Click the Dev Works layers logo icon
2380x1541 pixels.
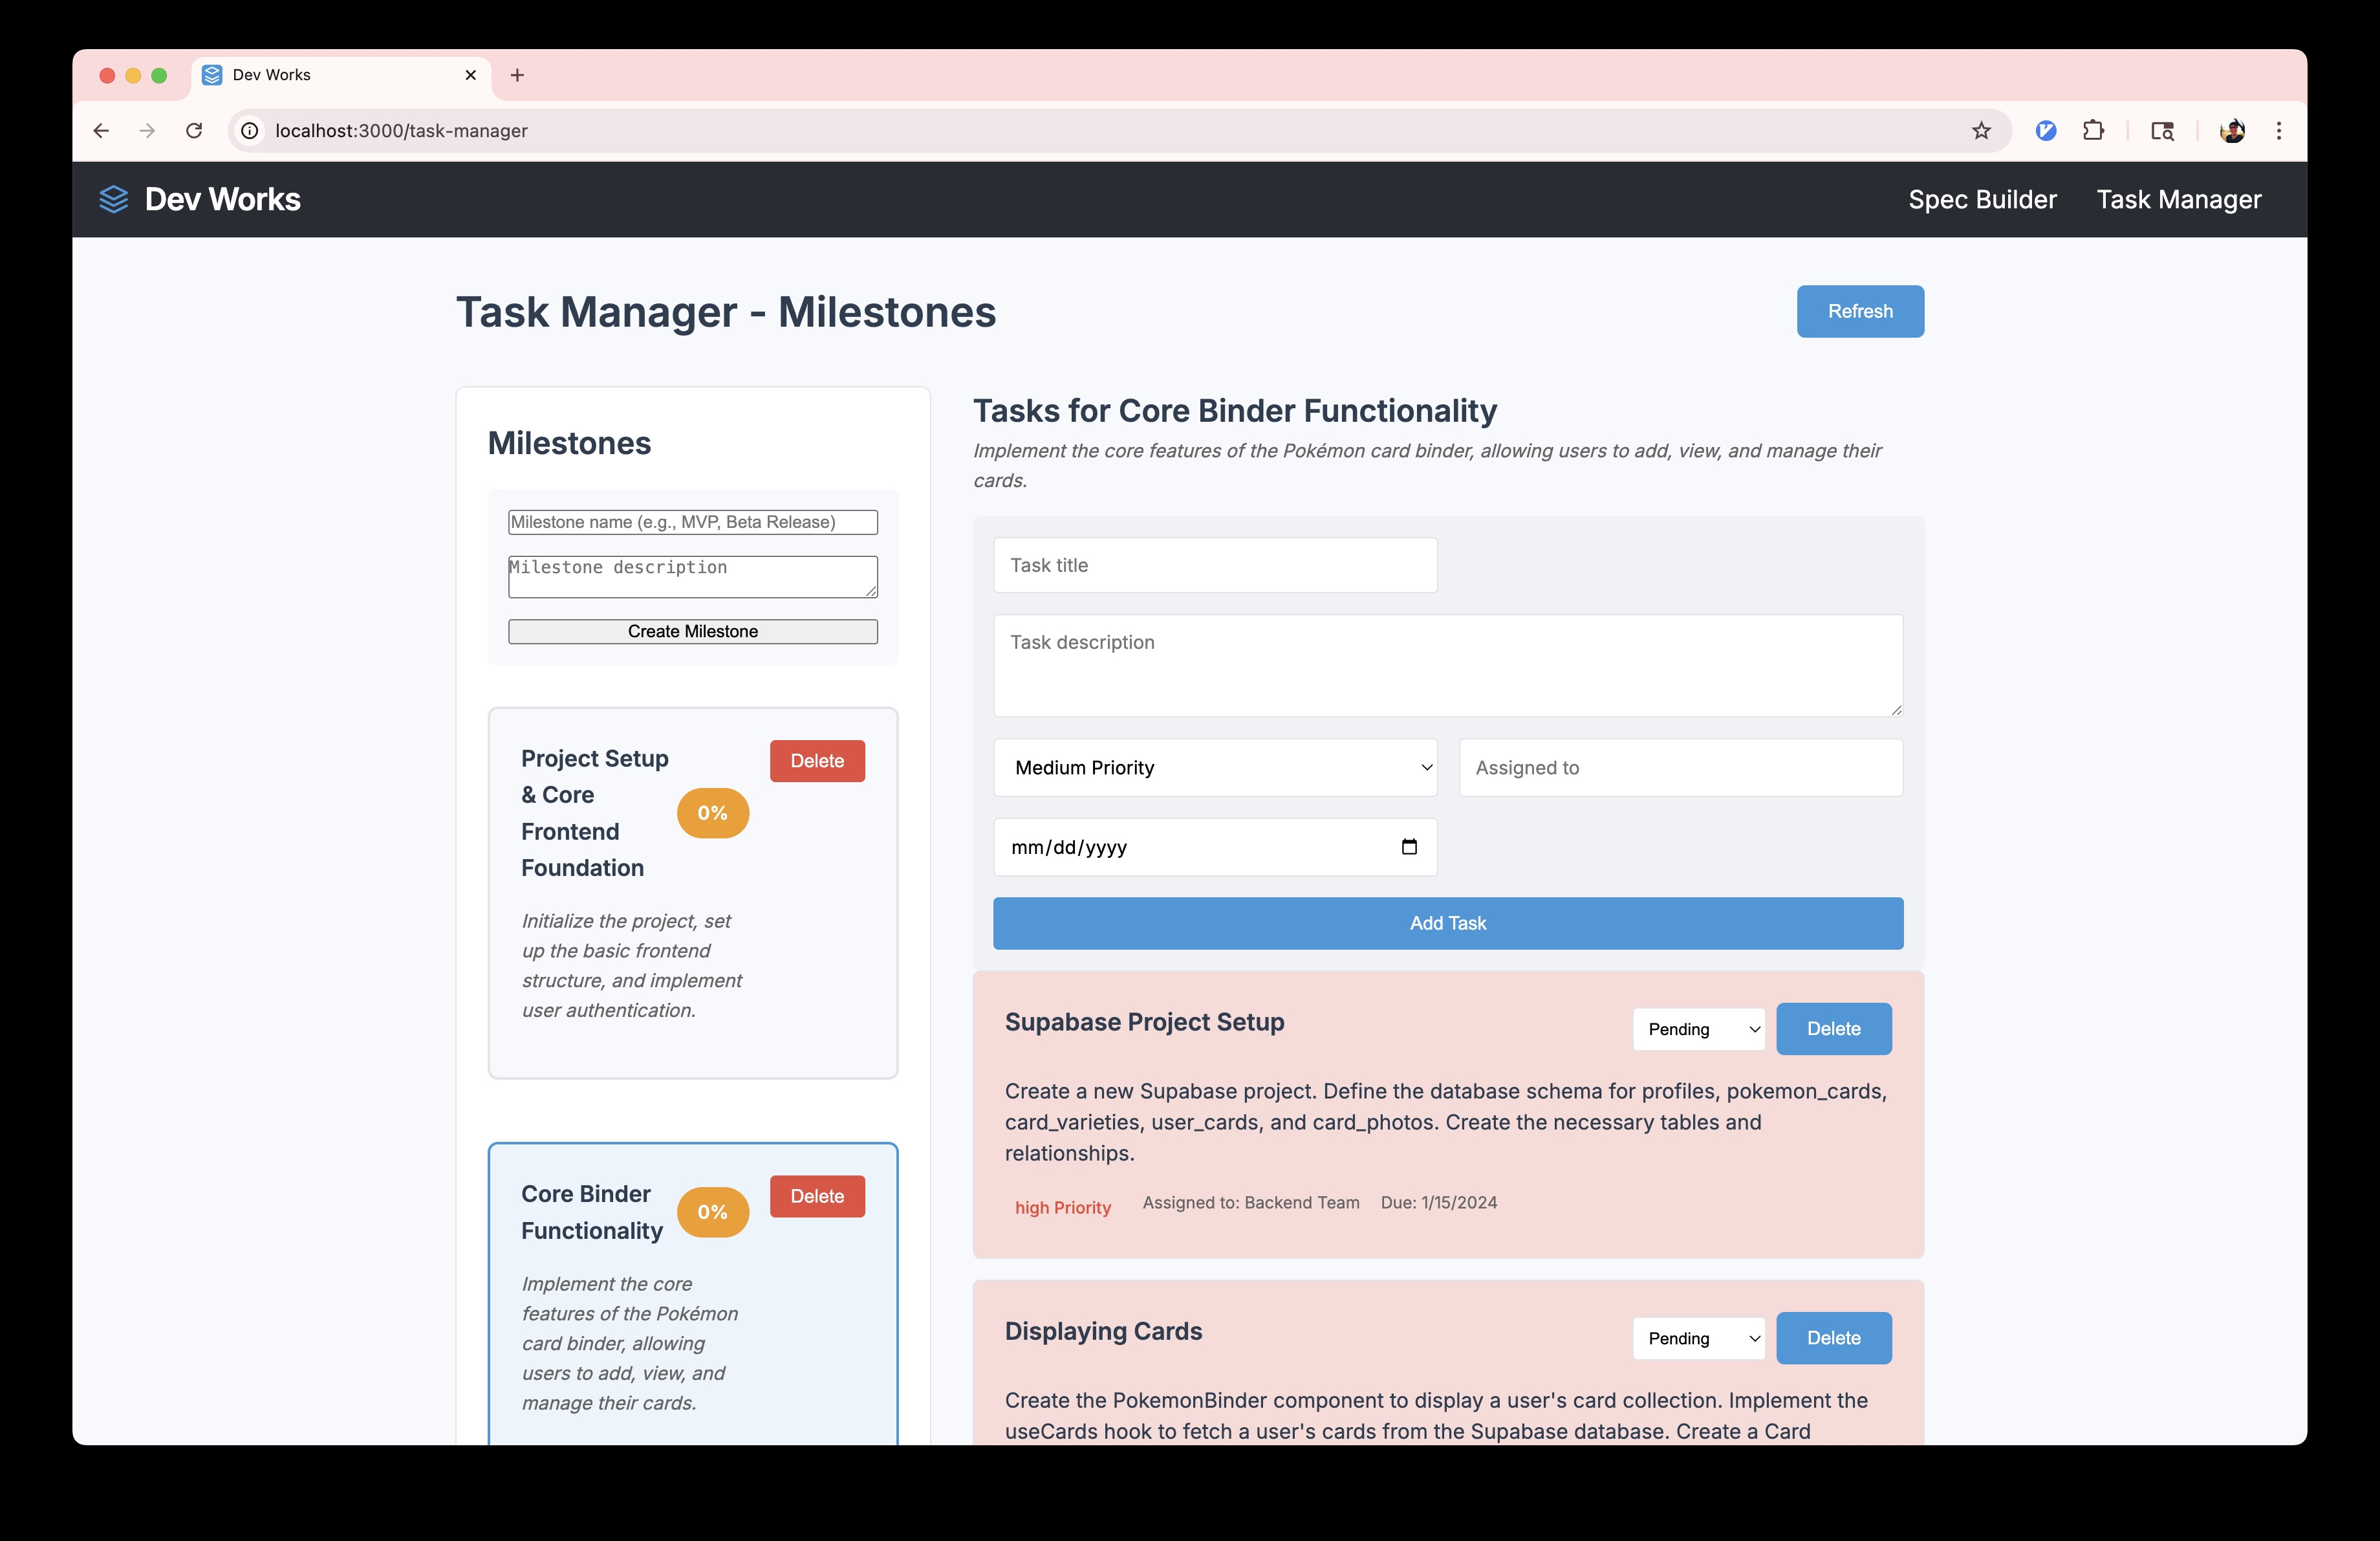[x=113, y=199]
